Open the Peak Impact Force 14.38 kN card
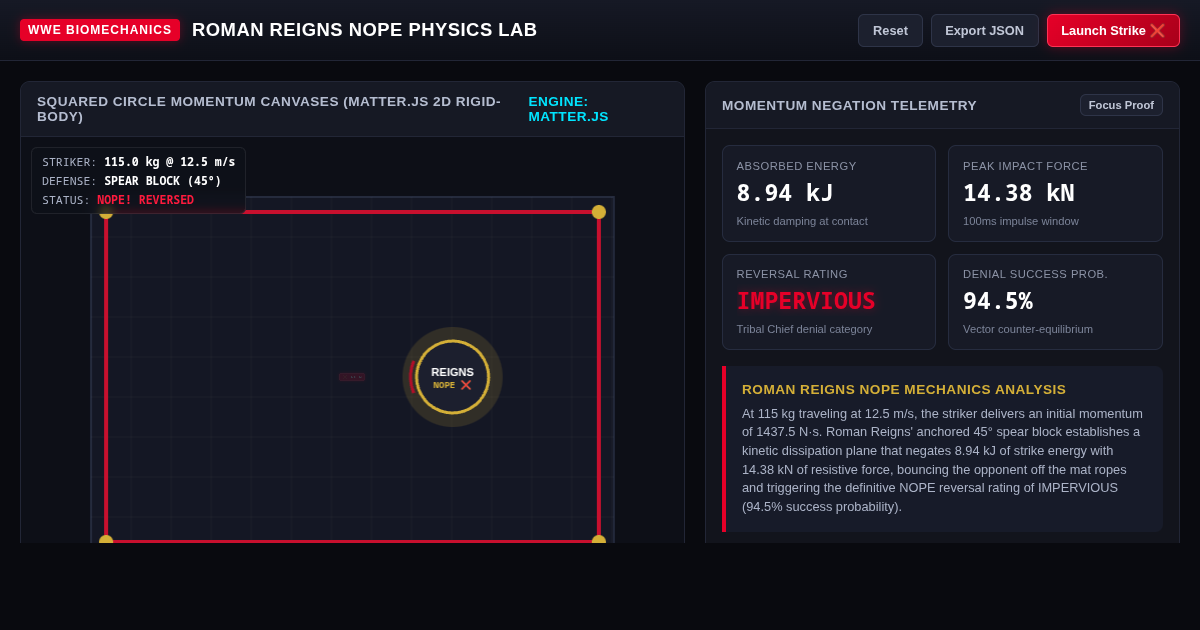This screenshot has height=630, width=1200. pyautogui.click(x=1055, y=194)
